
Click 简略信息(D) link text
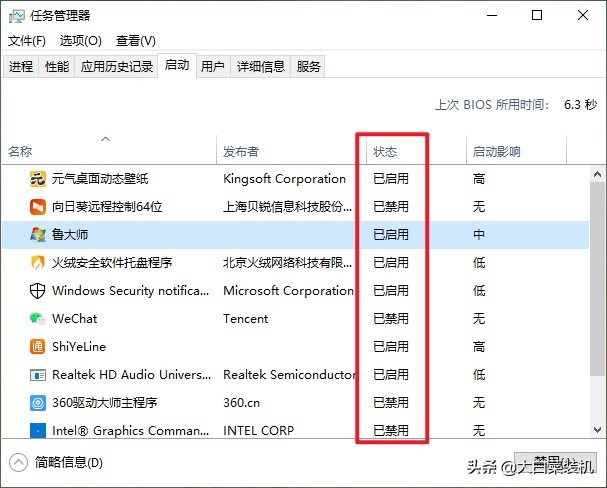69,462
